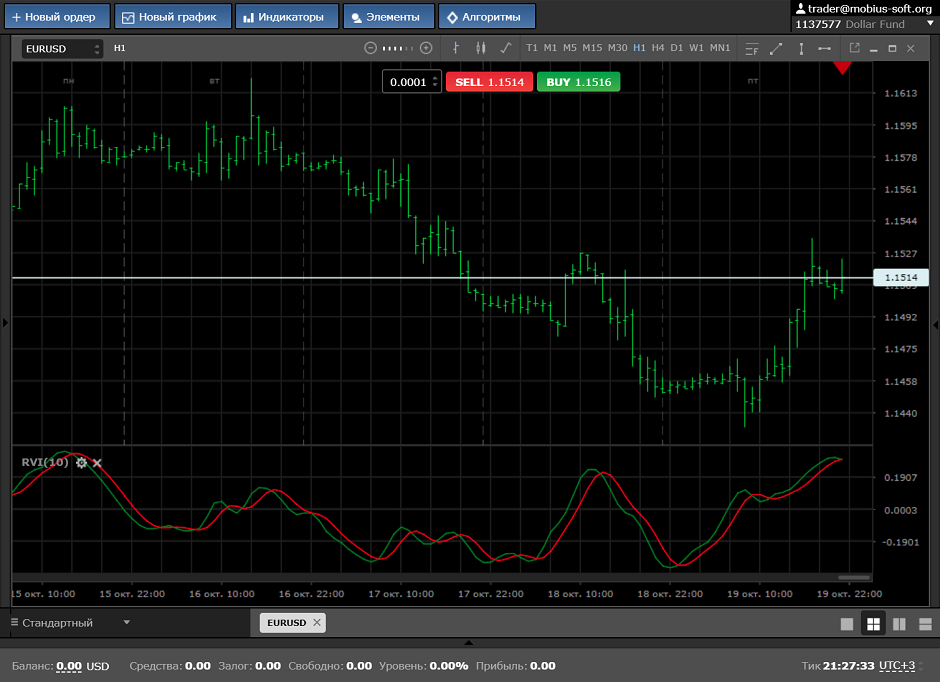Select the horizontal line drawing tool
This screenshot has height=682, width=940.
(825, 49)
